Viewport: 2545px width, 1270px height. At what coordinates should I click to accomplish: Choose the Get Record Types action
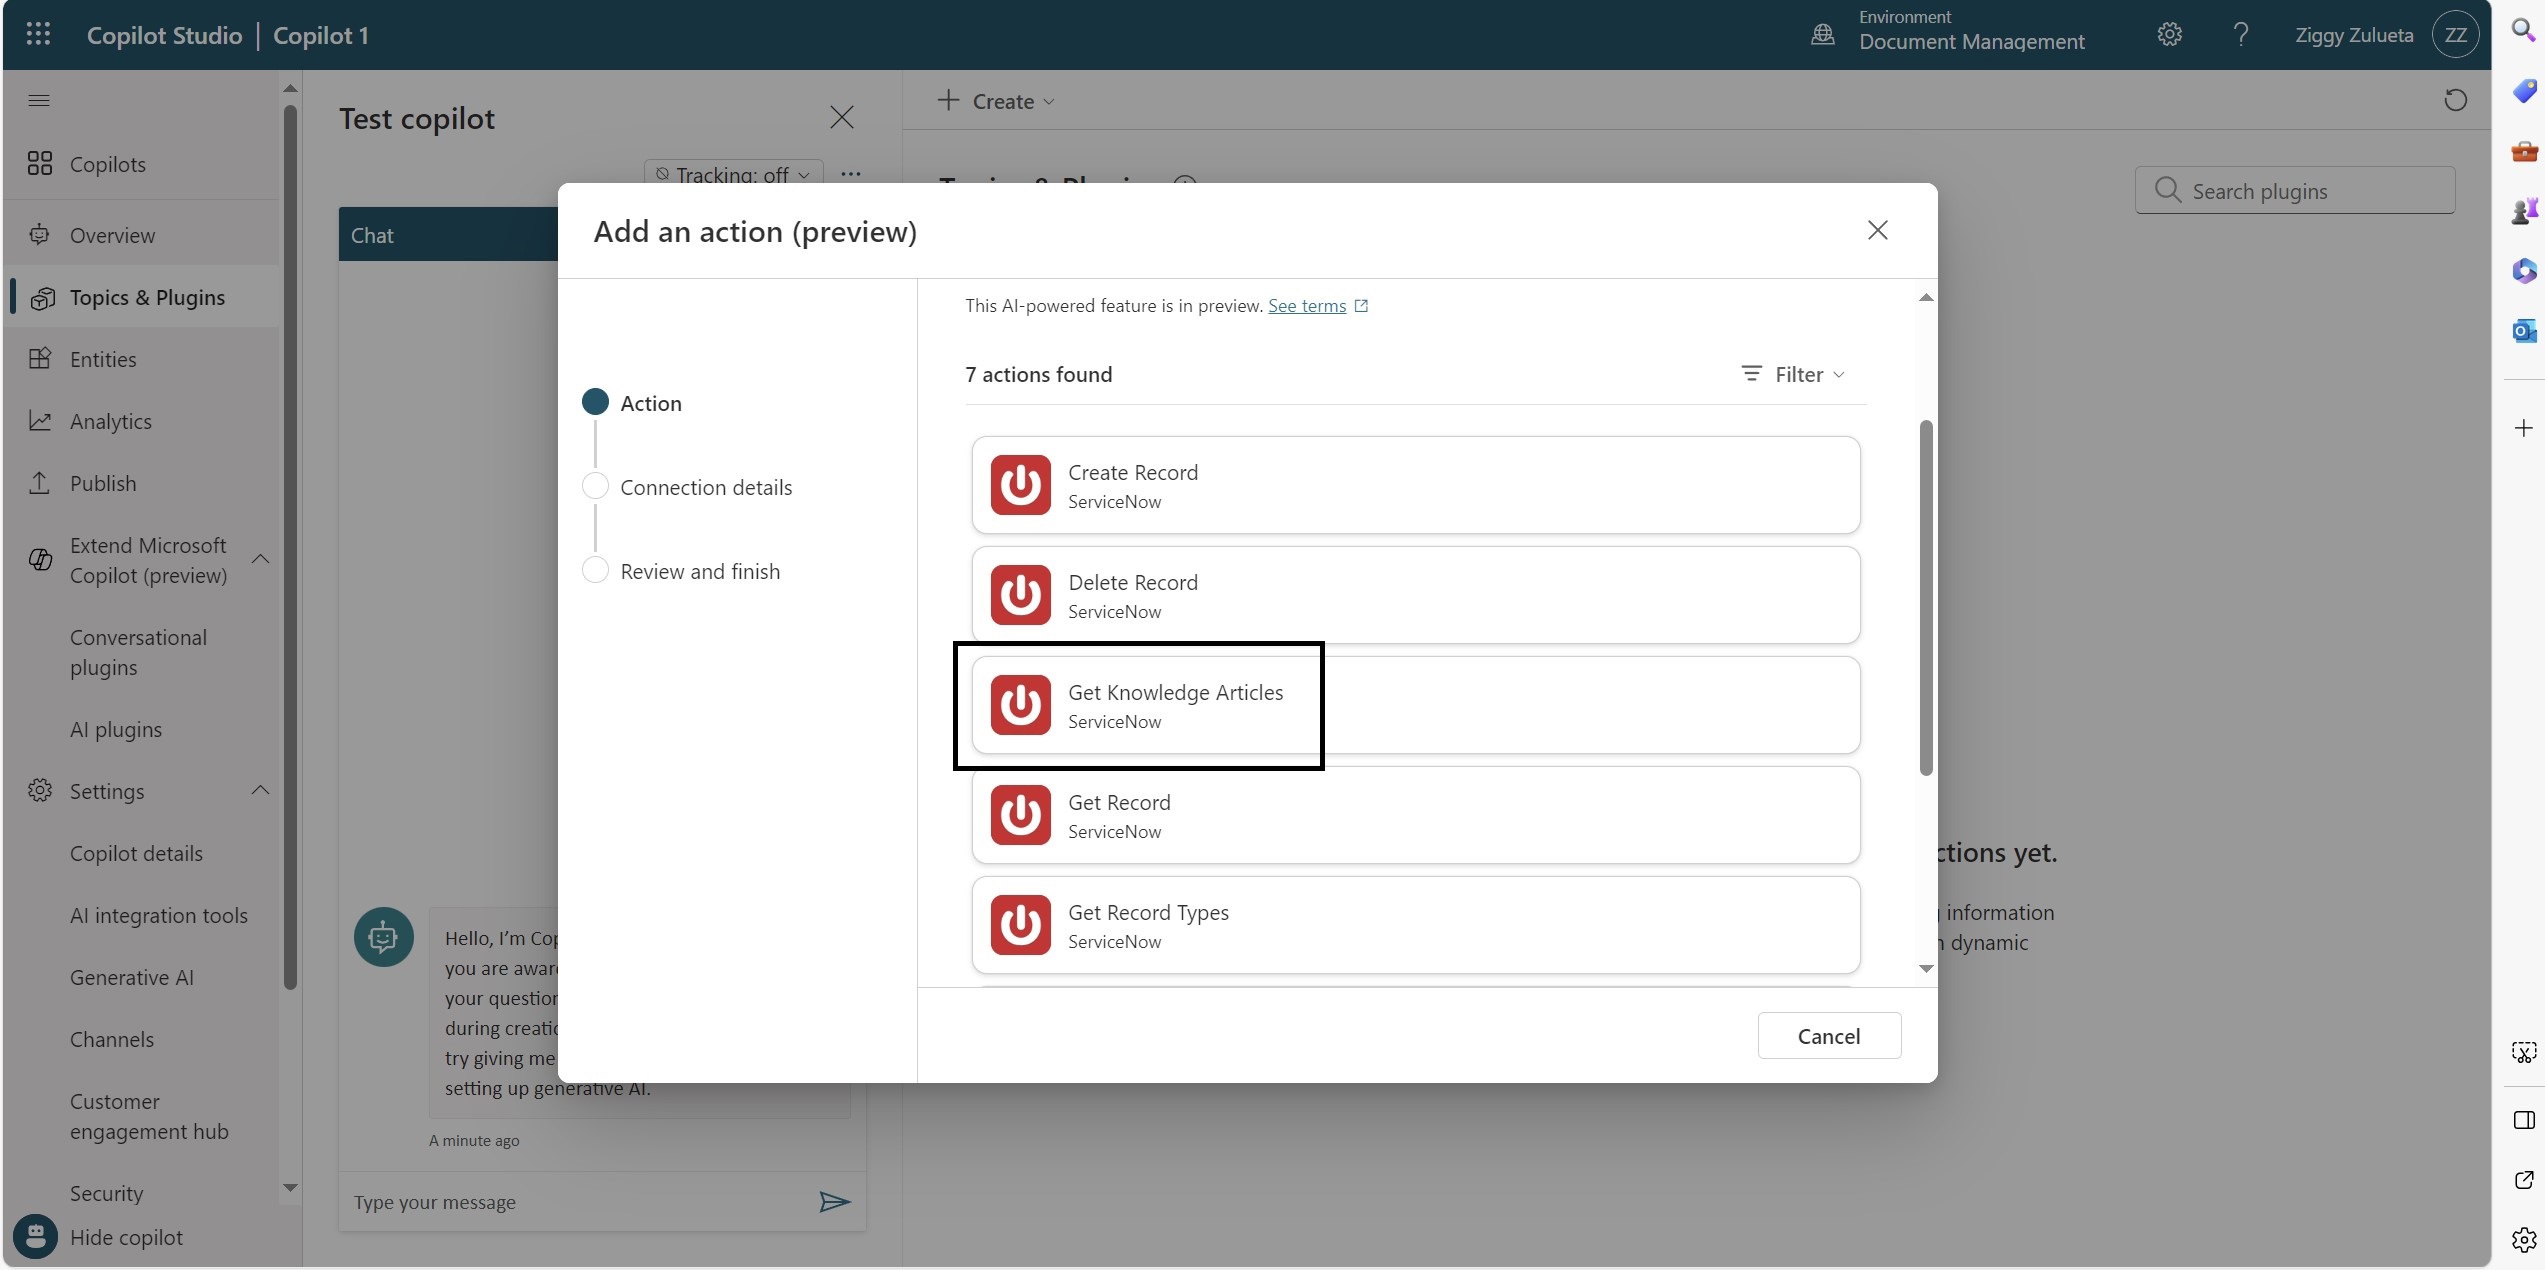pyautogui.click(x=1415, y=925)
